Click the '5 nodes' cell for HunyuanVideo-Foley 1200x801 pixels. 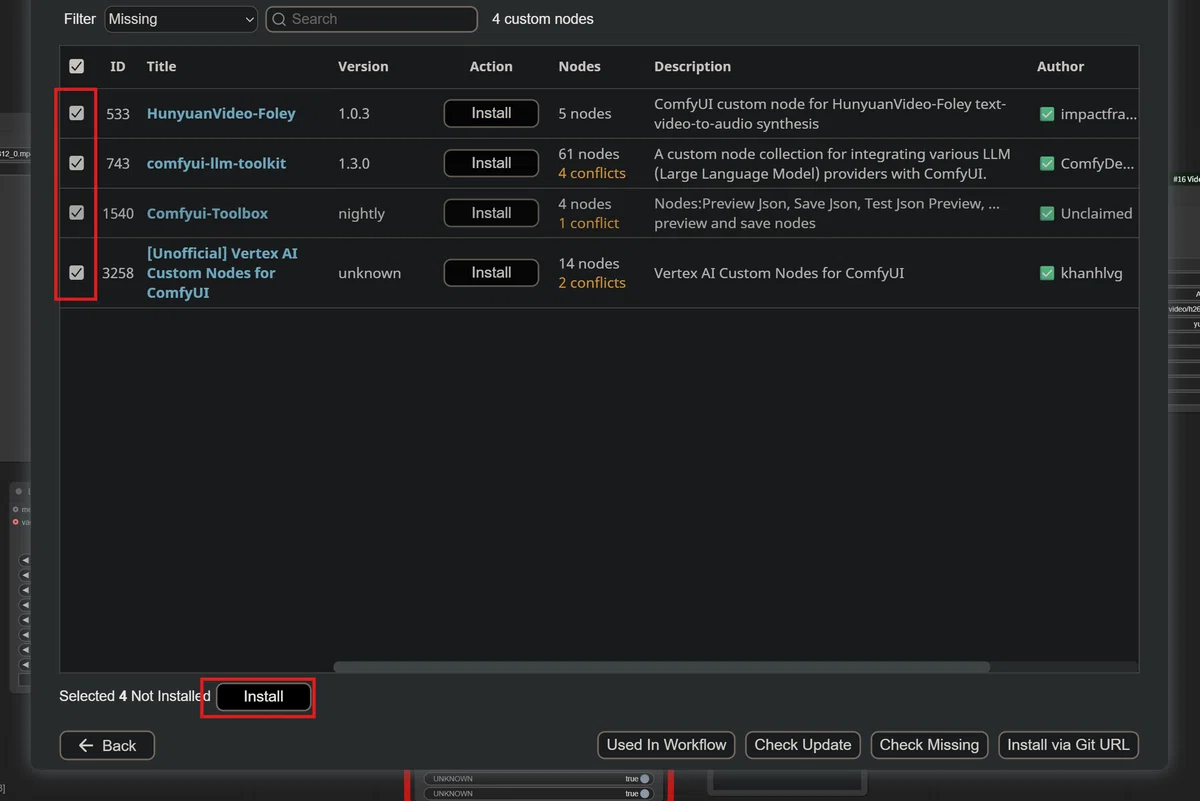pyautogui.click(x=585, y=114)
